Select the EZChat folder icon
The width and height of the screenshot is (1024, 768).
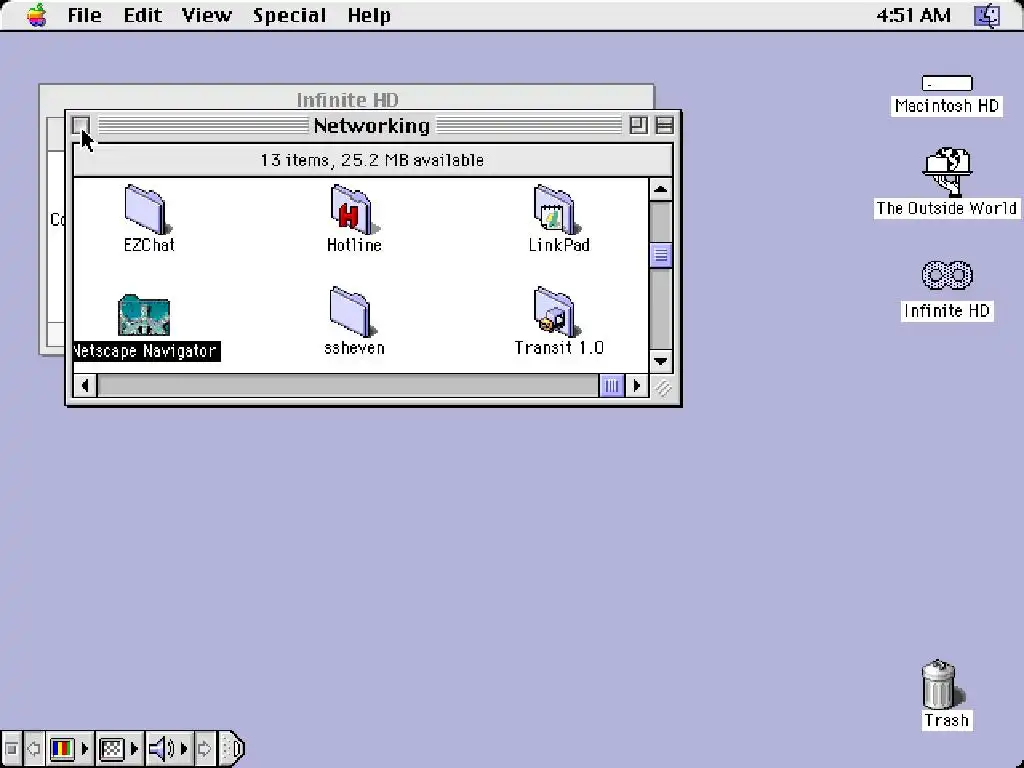[148, 209]
